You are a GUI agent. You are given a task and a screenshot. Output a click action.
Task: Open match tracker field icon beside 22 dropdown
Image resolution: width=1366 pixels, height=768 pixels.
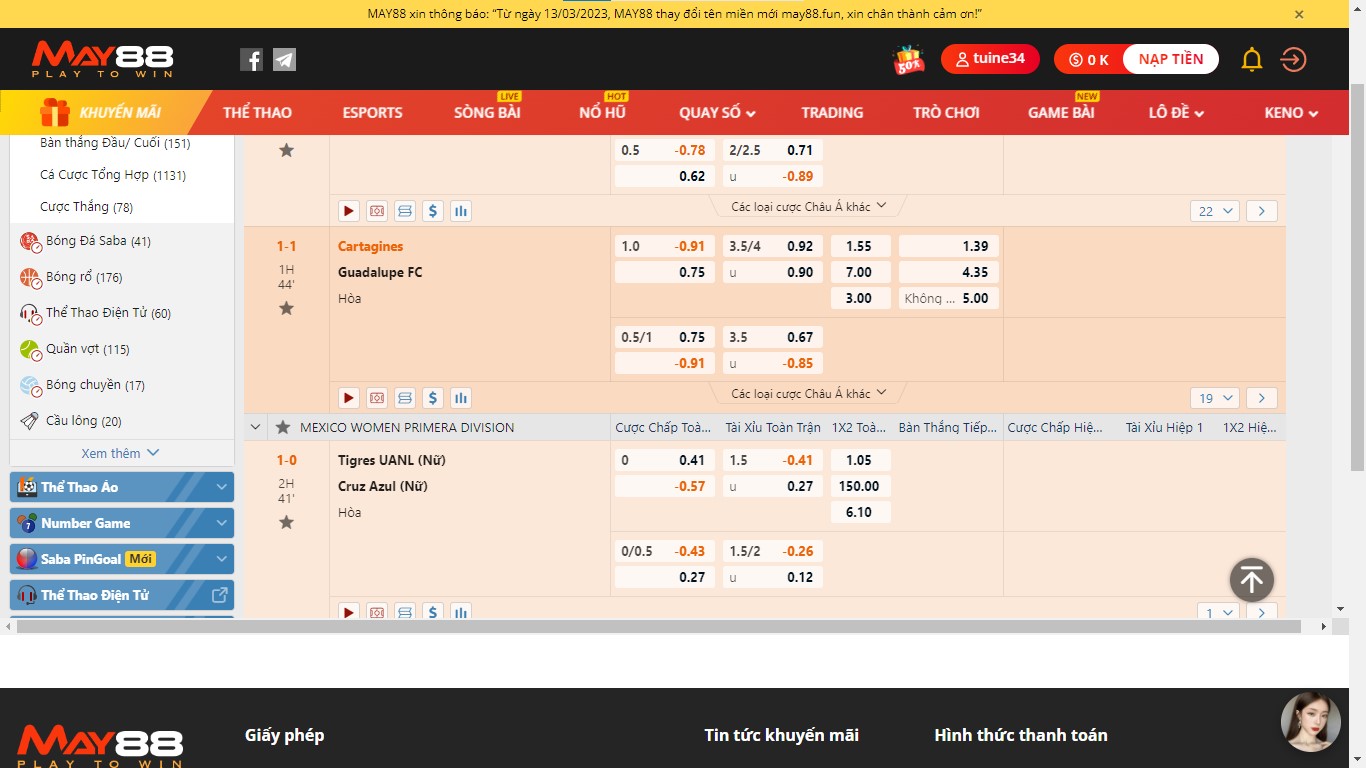coord(377,211)
